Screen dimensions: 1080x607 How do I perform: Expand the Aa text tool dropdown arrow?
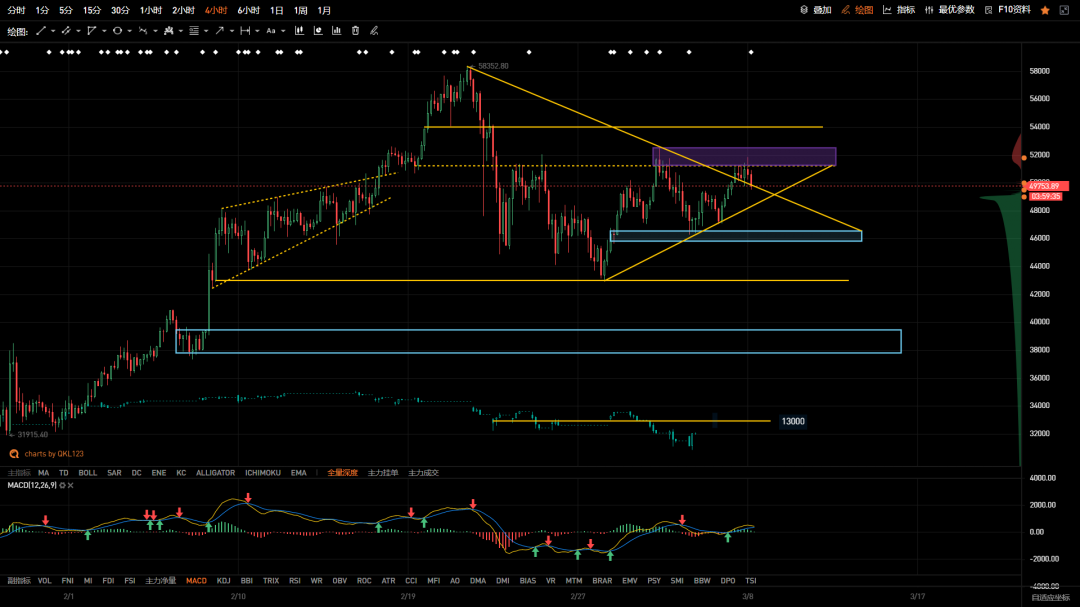tap(284, 31)
